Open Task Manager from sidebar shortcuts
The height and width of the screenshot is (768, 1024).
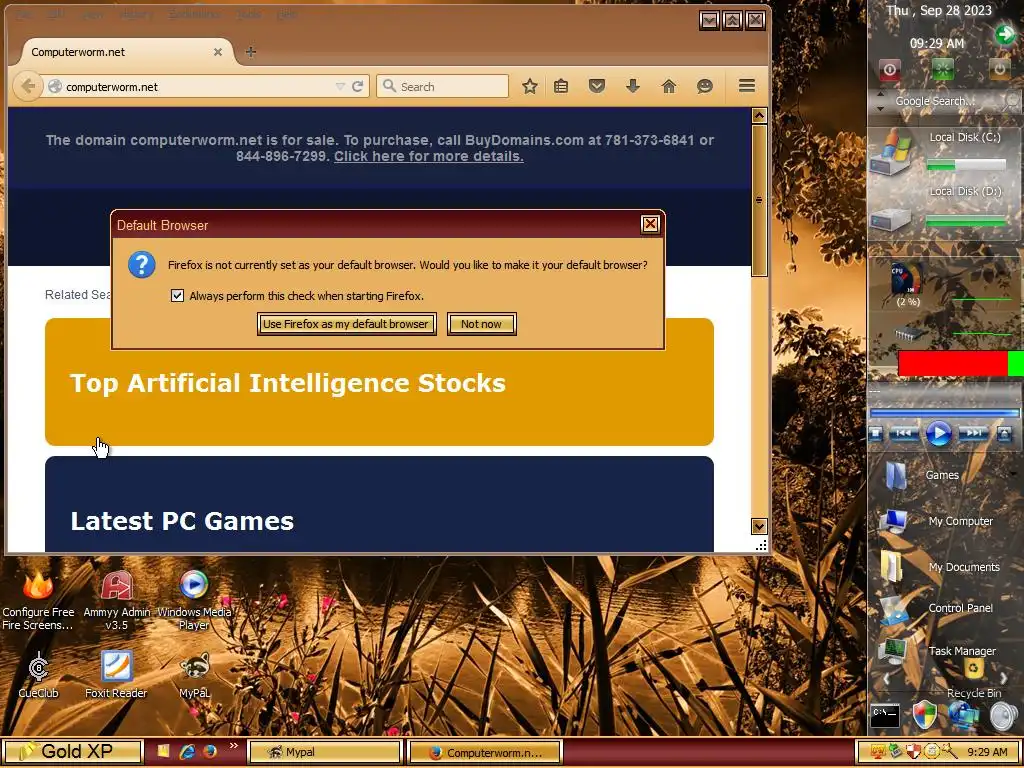[937, 651]
